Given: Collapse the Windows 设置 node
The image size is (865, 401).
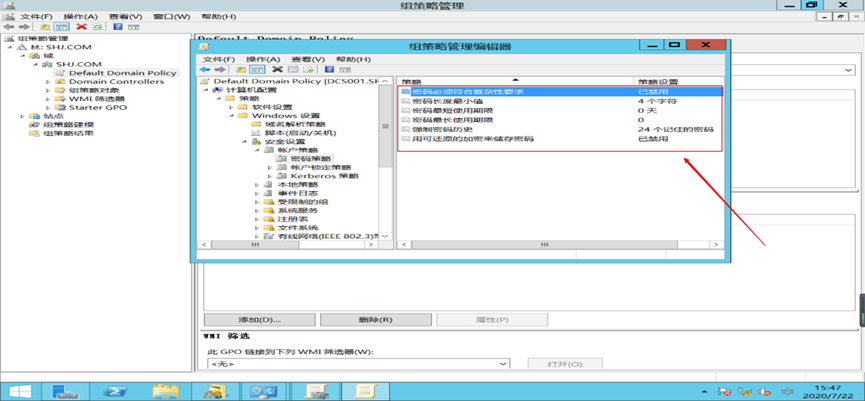Looking at the screenshot, I should click(x=231, y=116).
